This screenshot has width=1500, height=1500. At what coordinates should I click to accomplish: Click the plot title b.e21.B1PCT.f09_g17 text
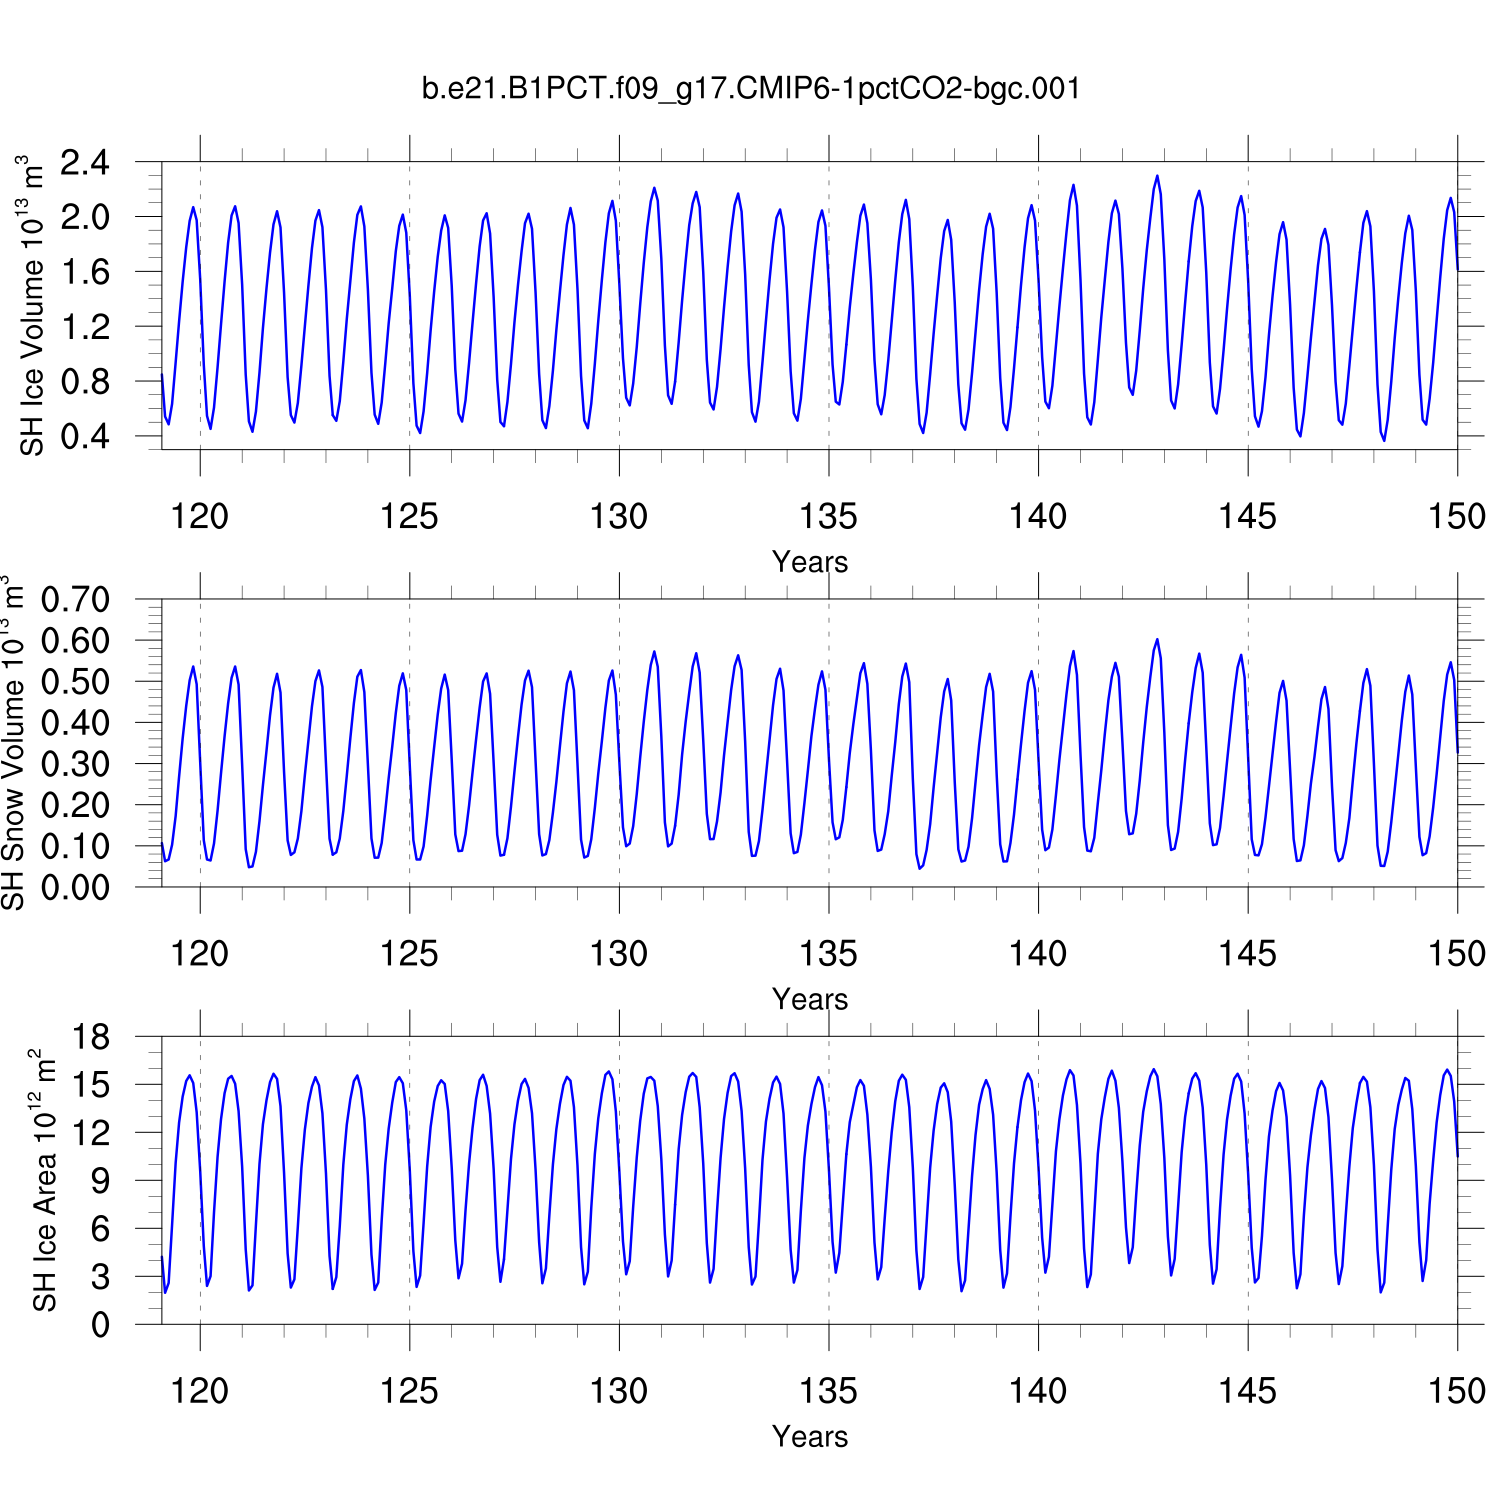coord(750,89)
